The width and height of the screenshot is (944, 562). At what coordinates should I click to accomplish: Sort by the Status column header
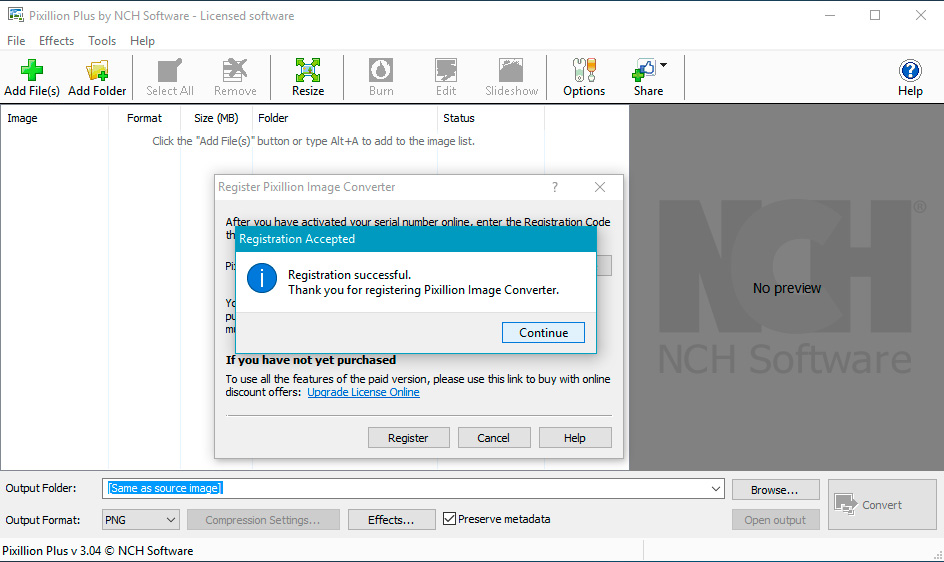point(491,118)
